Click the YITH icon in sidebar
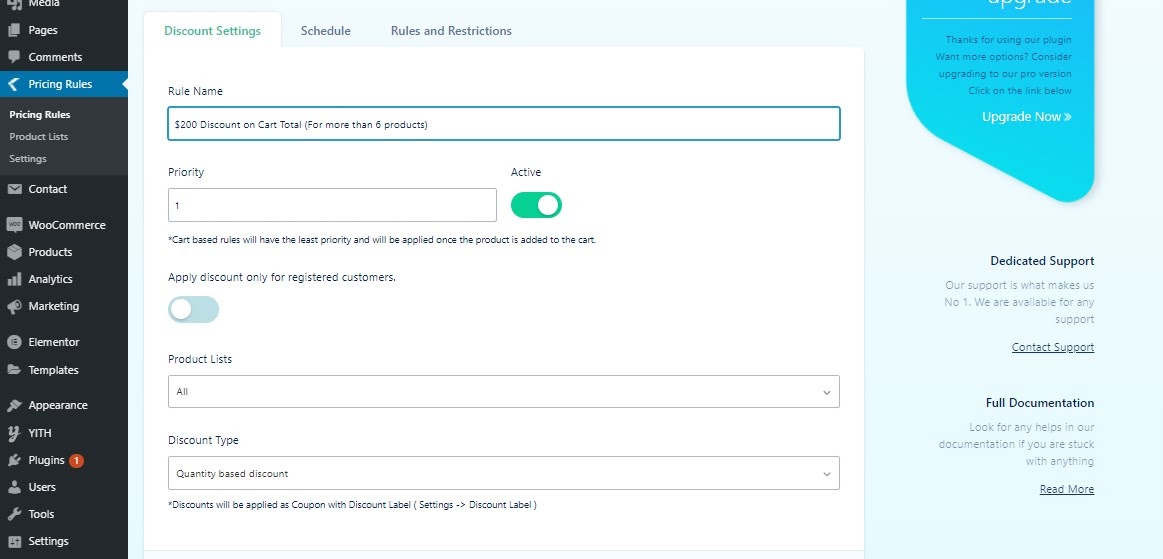 [14, 433]
